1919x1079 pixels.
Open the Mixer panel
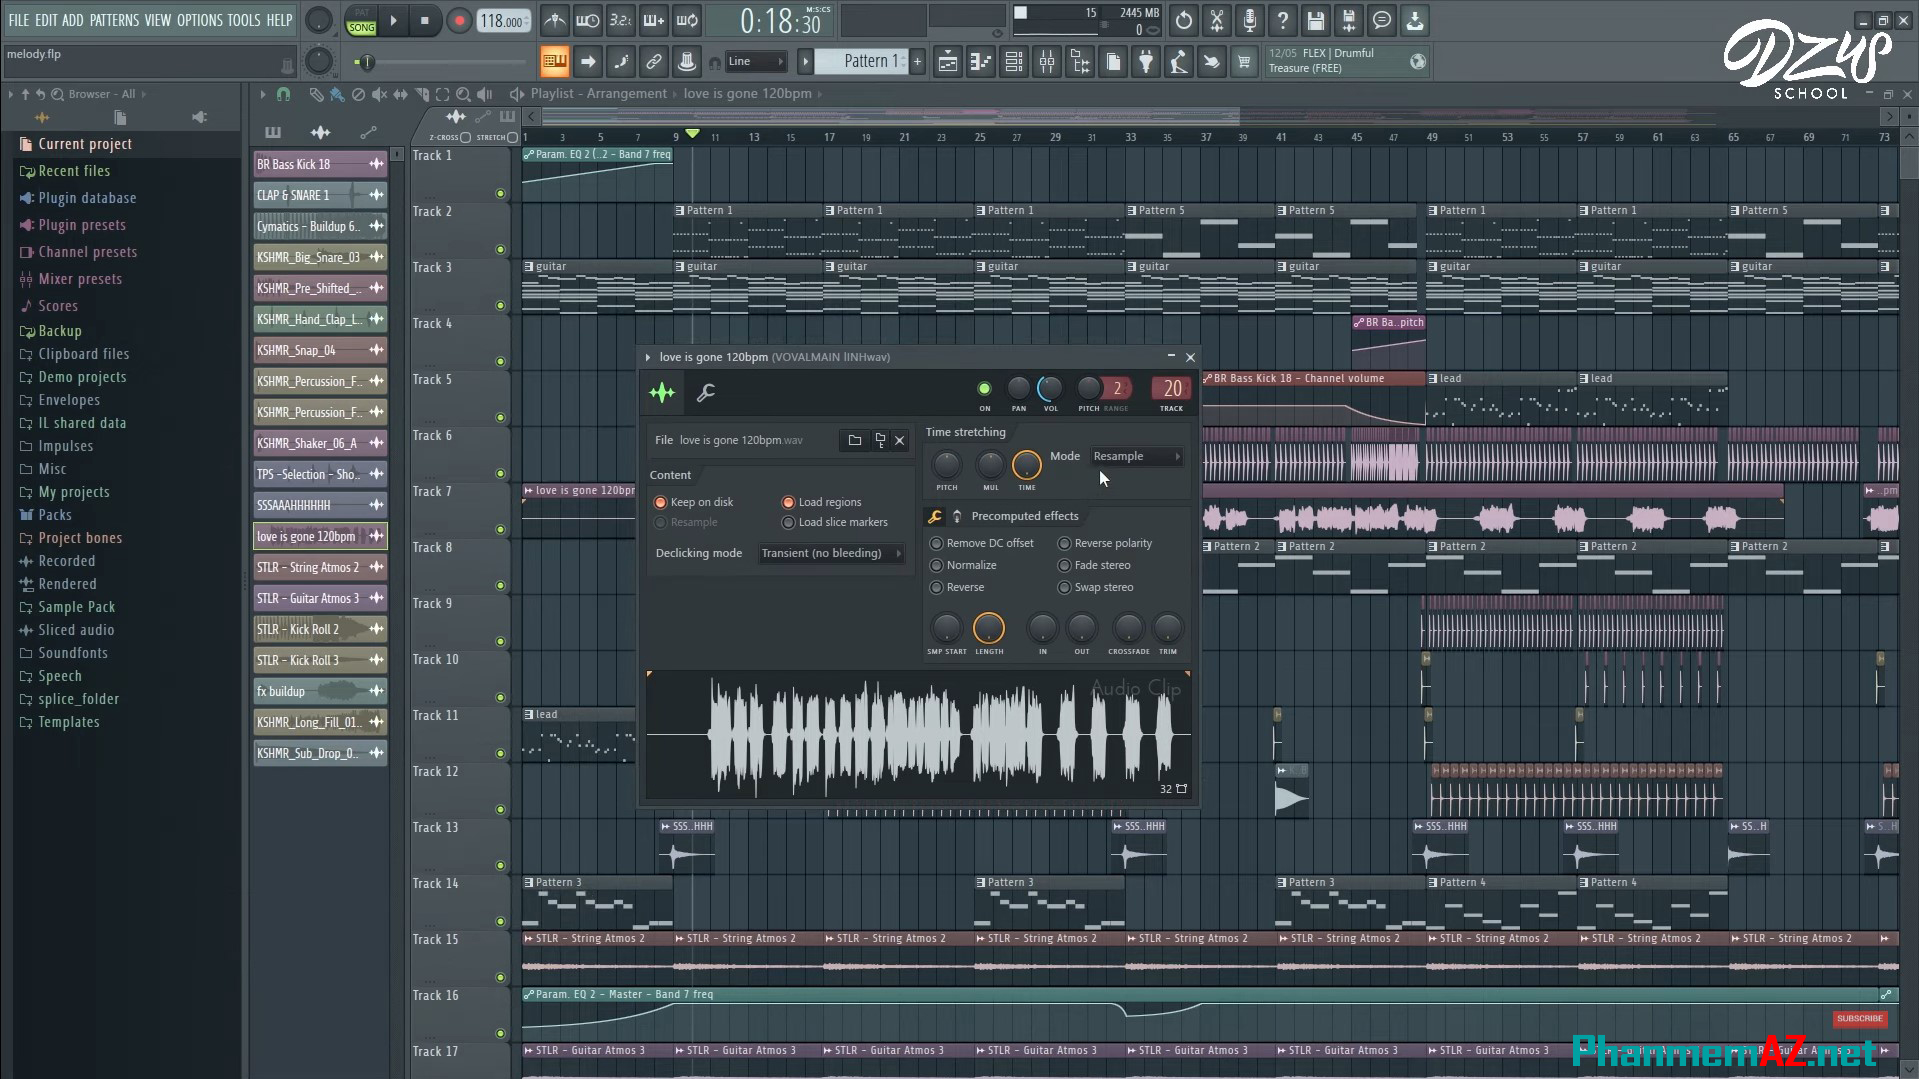1046,61
